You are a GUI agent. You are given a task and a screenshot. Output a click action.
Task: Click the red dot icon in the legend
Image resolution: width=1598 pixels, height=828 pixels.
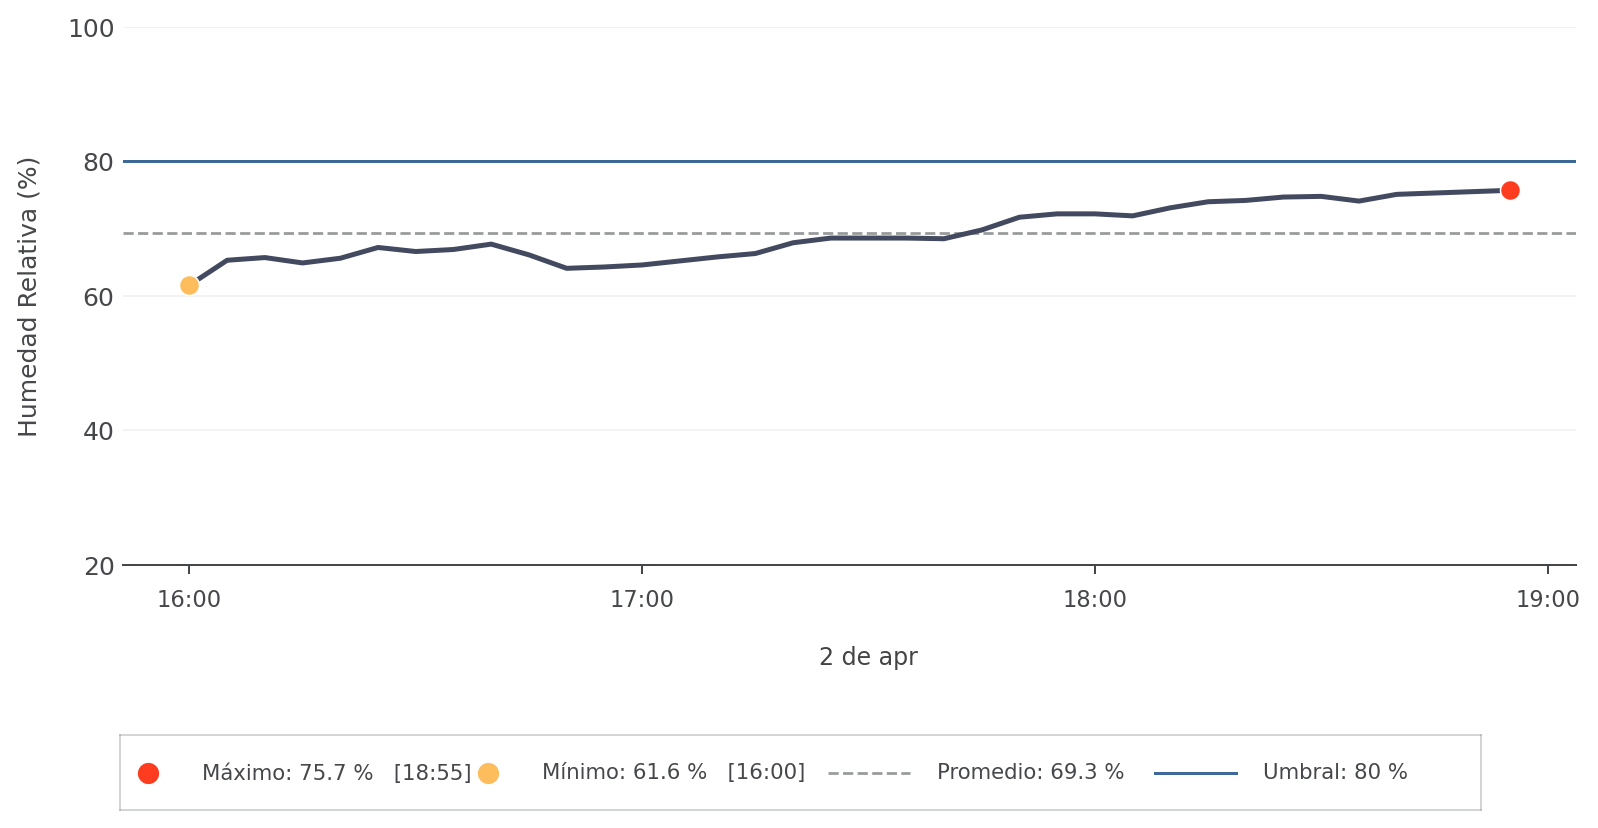[148, 773]
